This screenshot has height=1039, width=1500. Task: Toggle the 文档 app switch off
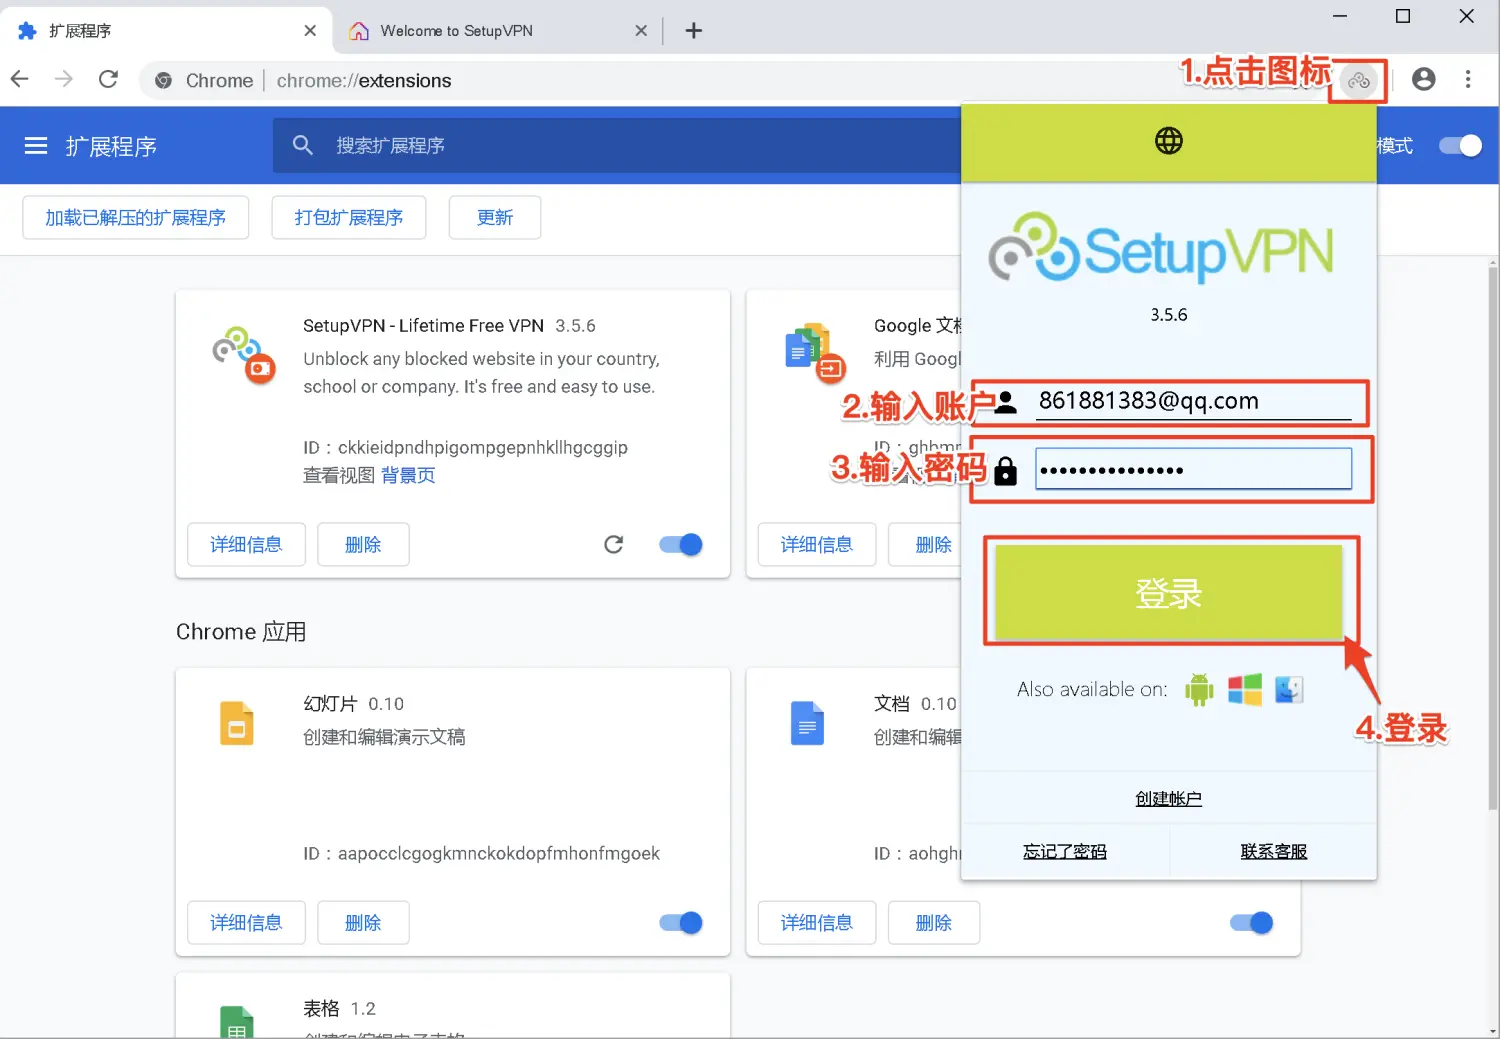1252,922
